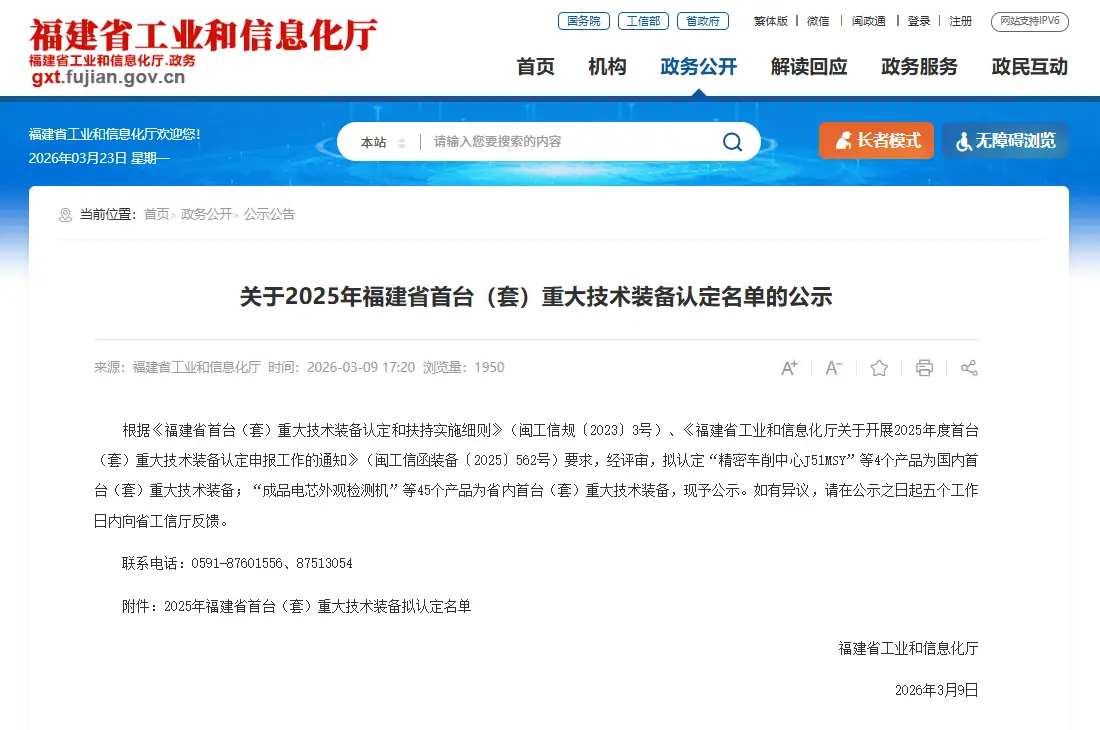Click the 工信部 link button
The width and height of the screenshot is (1100, 730).
[643, 21]
